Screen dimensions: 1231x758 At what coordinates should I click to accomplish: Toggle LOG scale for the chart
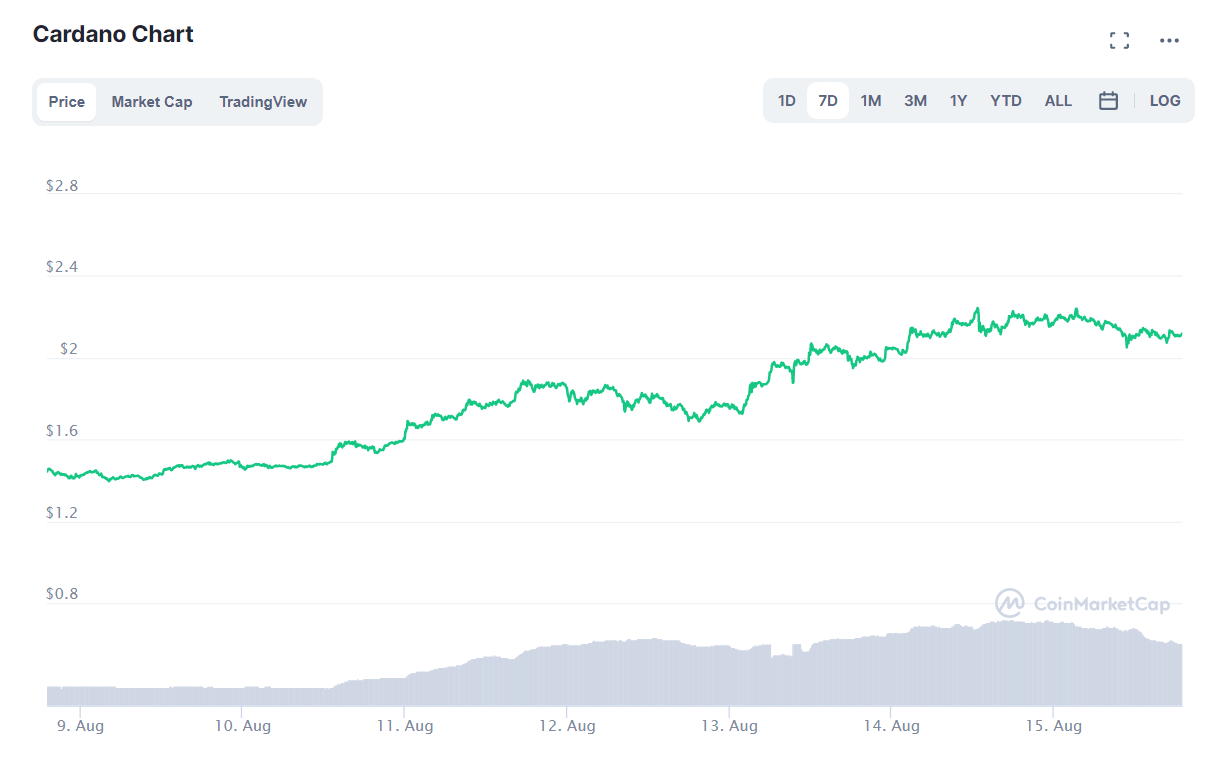point(1164,100)
